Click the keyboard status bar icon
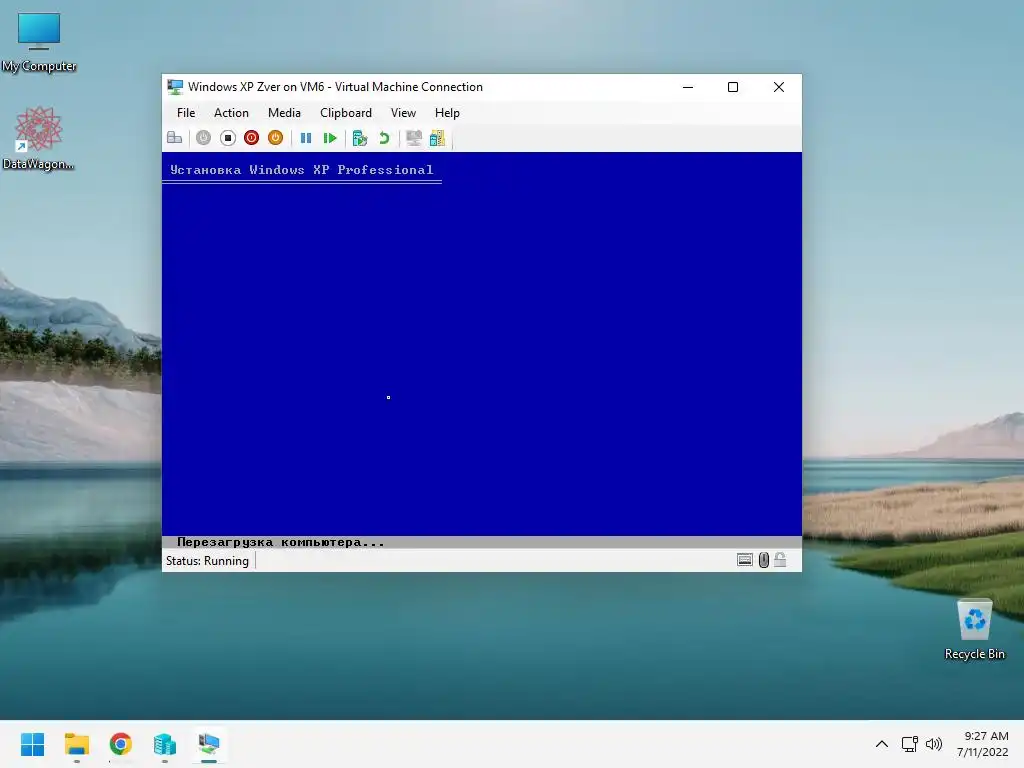The image size is (1024, 768). (744, 560)
